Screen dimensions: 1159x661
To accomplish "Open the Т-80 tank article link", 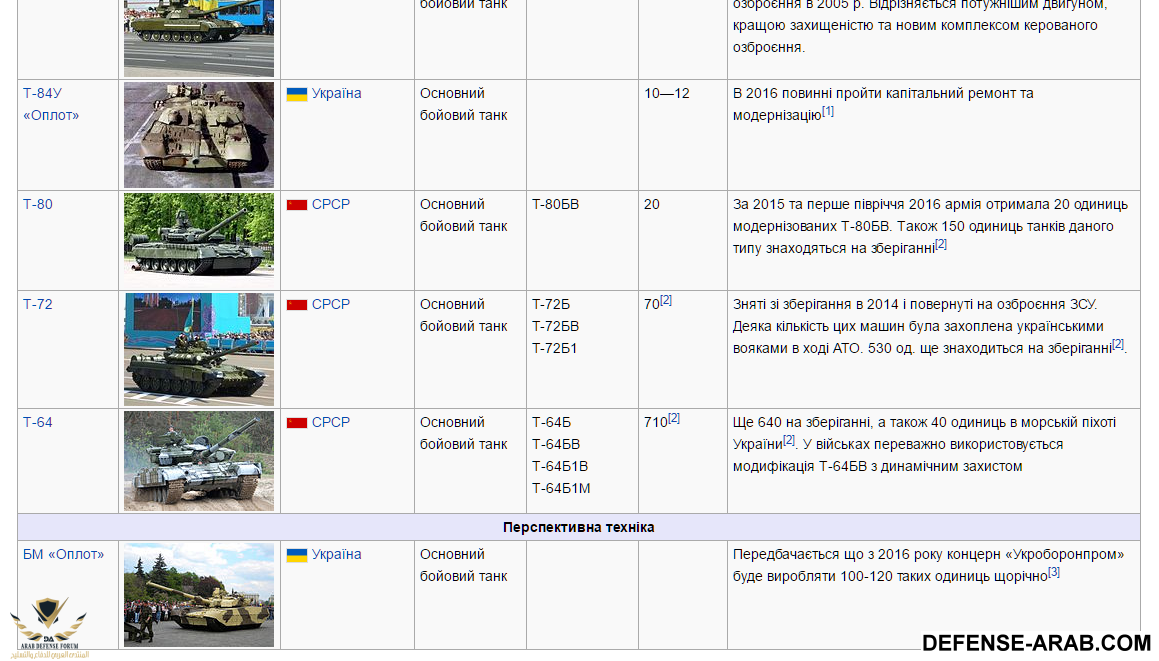I will (38, 204).
